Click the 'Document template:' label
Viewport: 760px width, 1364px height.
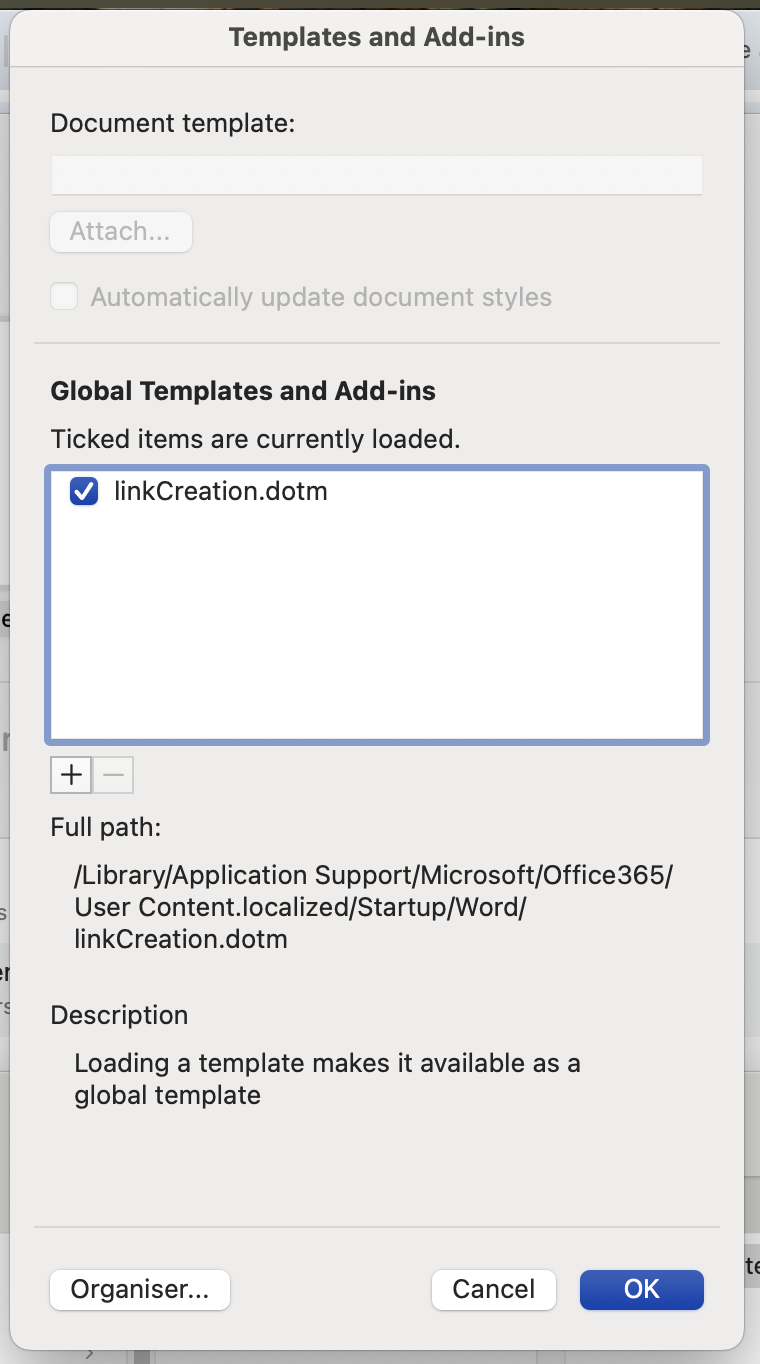[173, 123]
